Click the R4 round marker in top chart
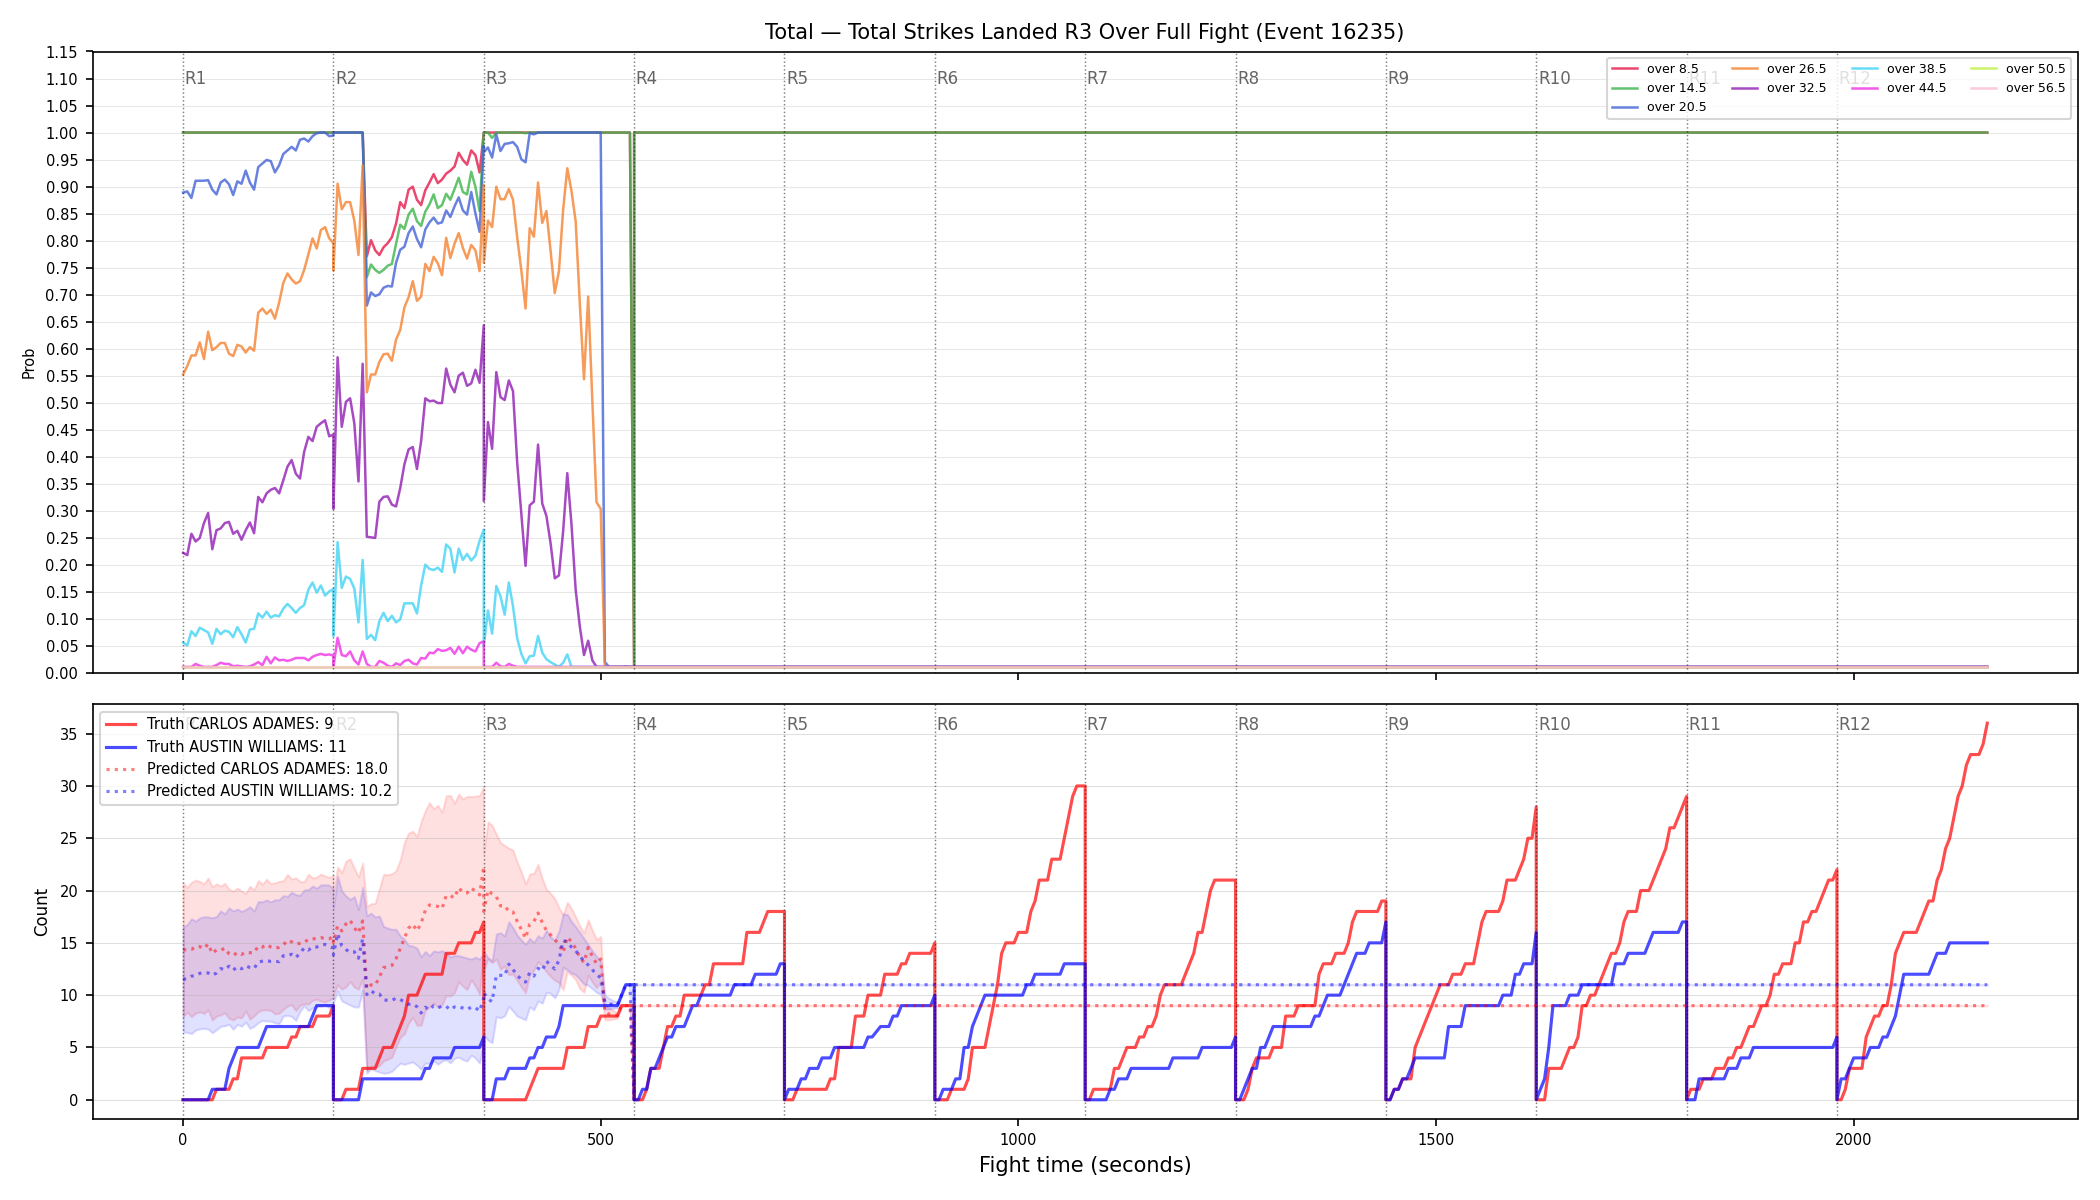This screenshot has height=1200, width=2100. [646, 78]
